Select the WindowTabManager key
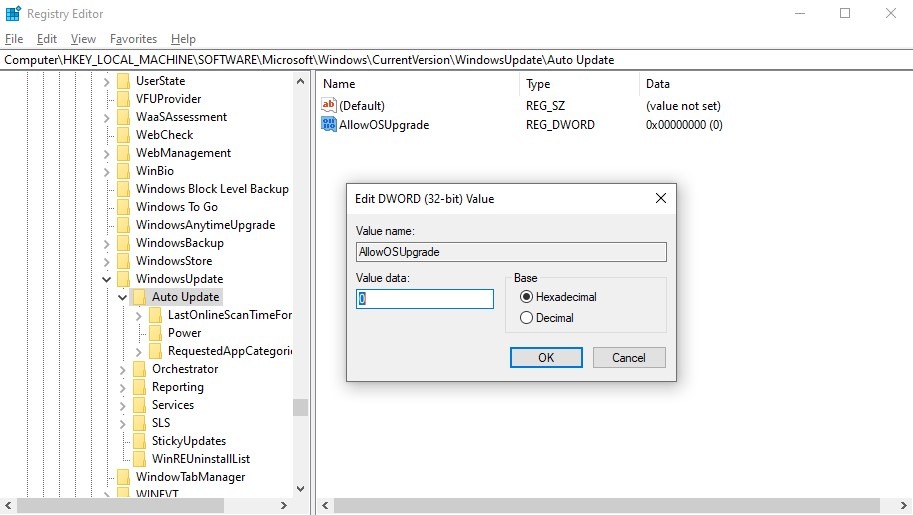This screenshot has height=515, width=913. point(190,477)
